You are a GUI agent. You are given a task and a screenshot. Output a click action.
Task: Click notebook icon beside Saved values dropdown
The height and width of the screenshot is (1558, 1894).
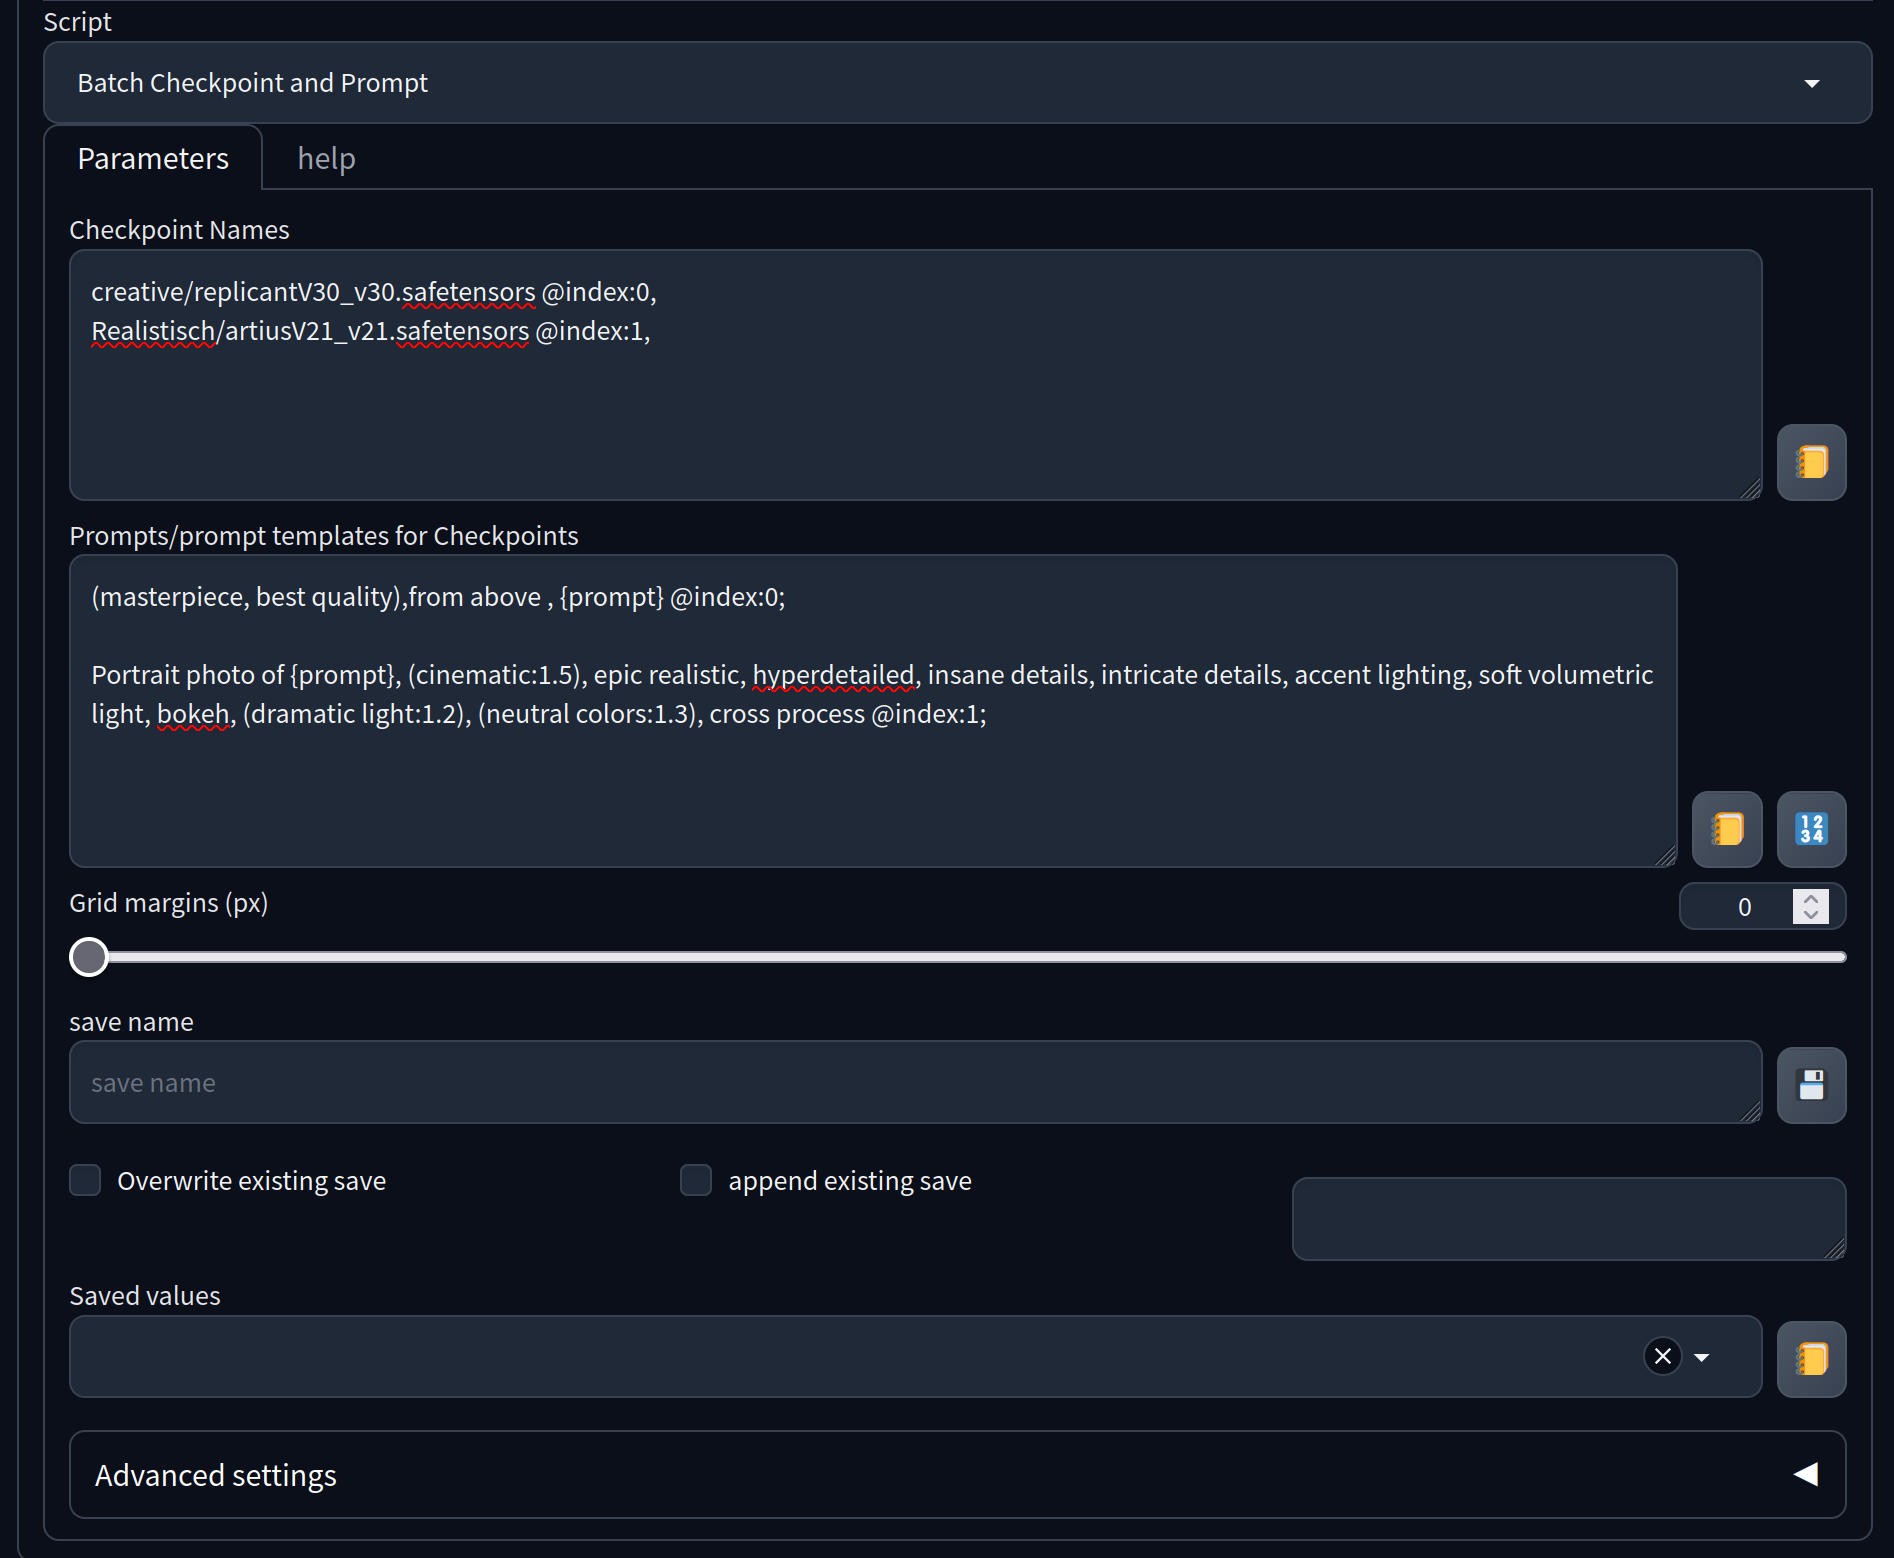1811,1359
